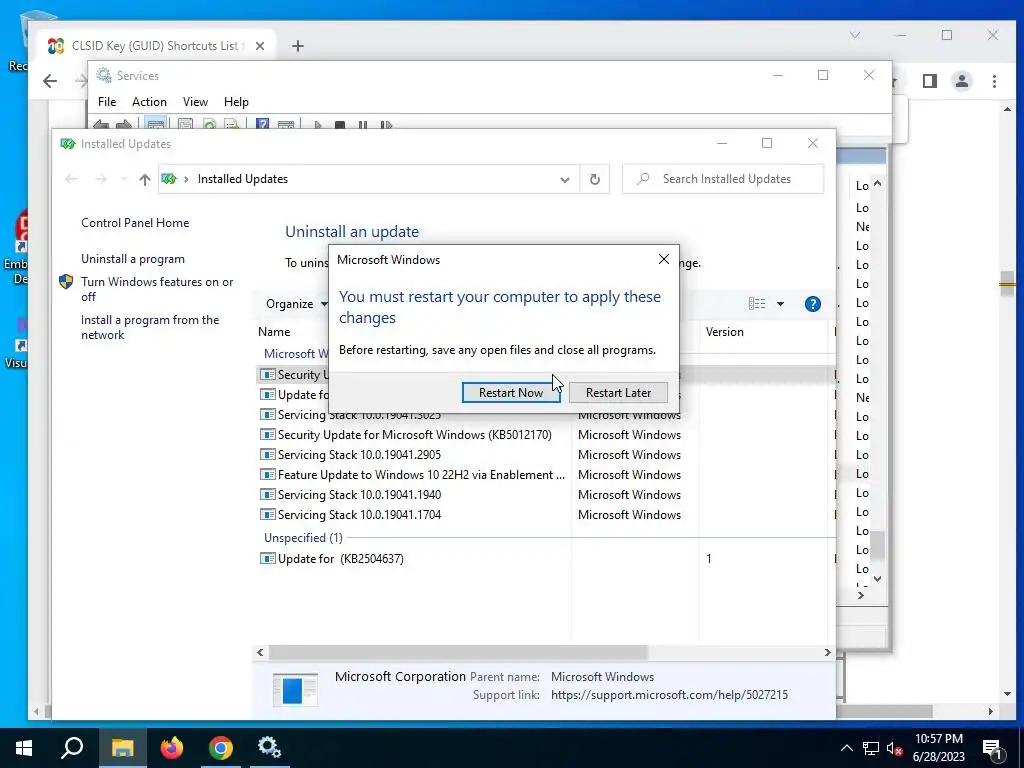Open Install a program from the network
The width and height of the screenshot is (1024, 768).
tap(150, 327)
